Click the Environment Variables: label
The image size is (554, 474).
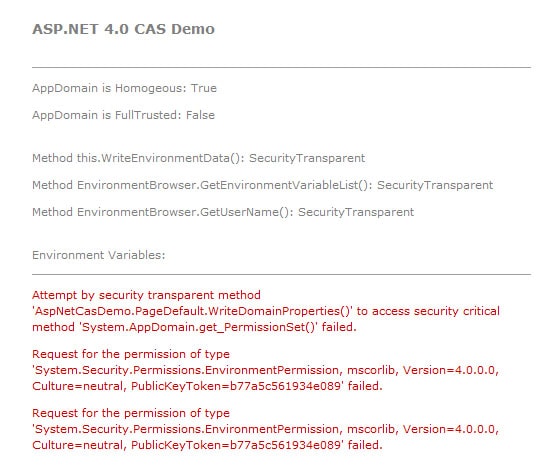coord(99,255)
